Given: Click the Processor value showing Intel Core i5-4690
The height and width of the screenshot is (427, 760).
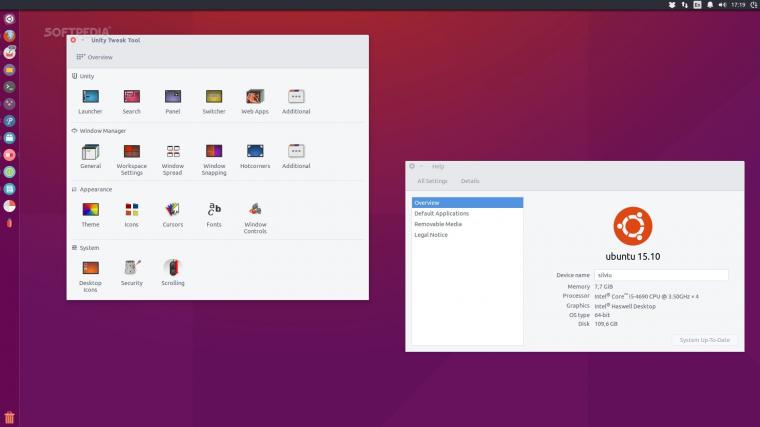Looking at the screenshot, I should coord(647,296).
